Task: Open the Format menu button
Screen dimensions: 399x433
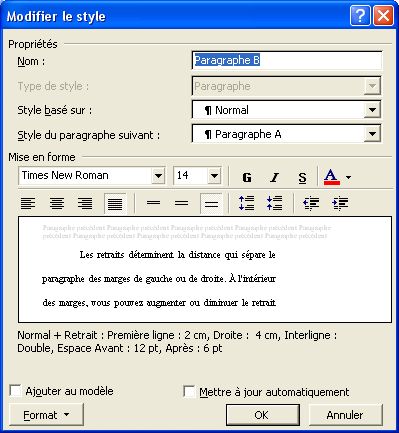Action: click(46, 415)
